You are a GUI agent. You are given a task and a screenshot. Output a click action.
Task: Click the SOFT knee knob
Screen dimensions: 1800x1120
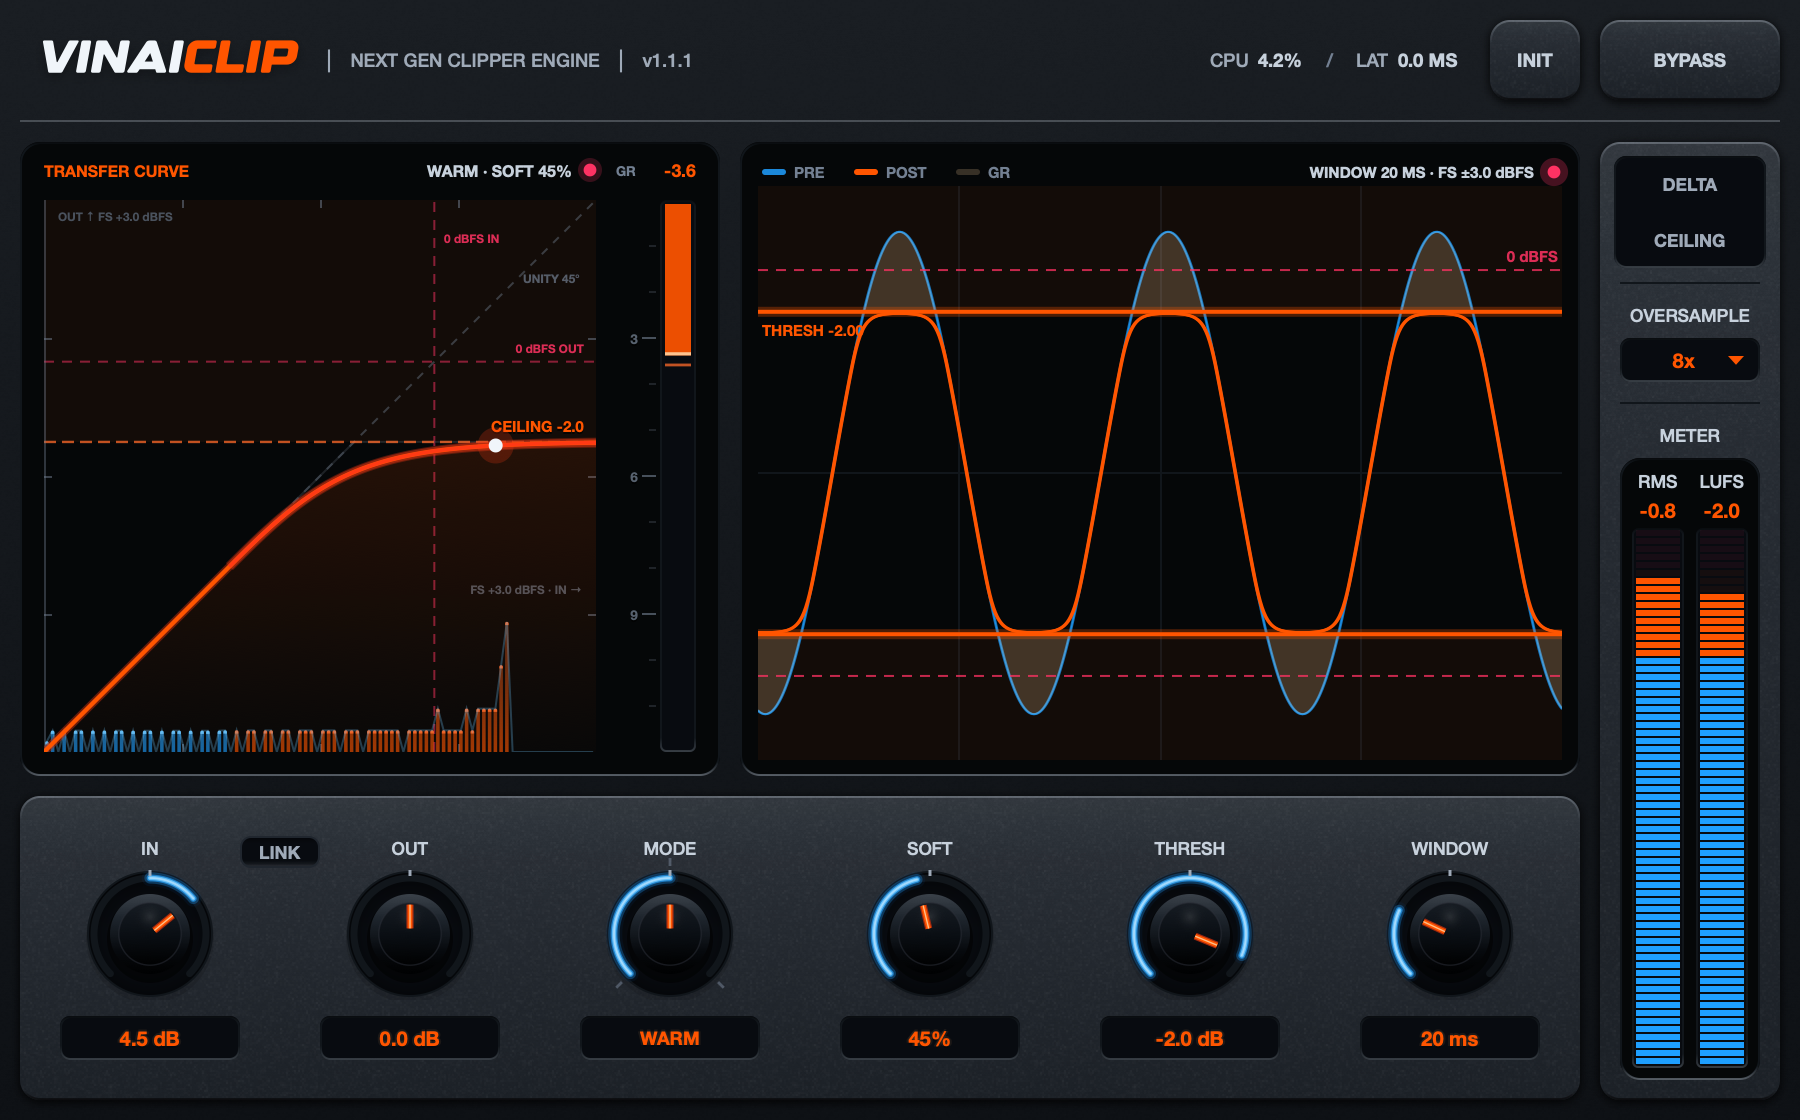click(930, 934)
